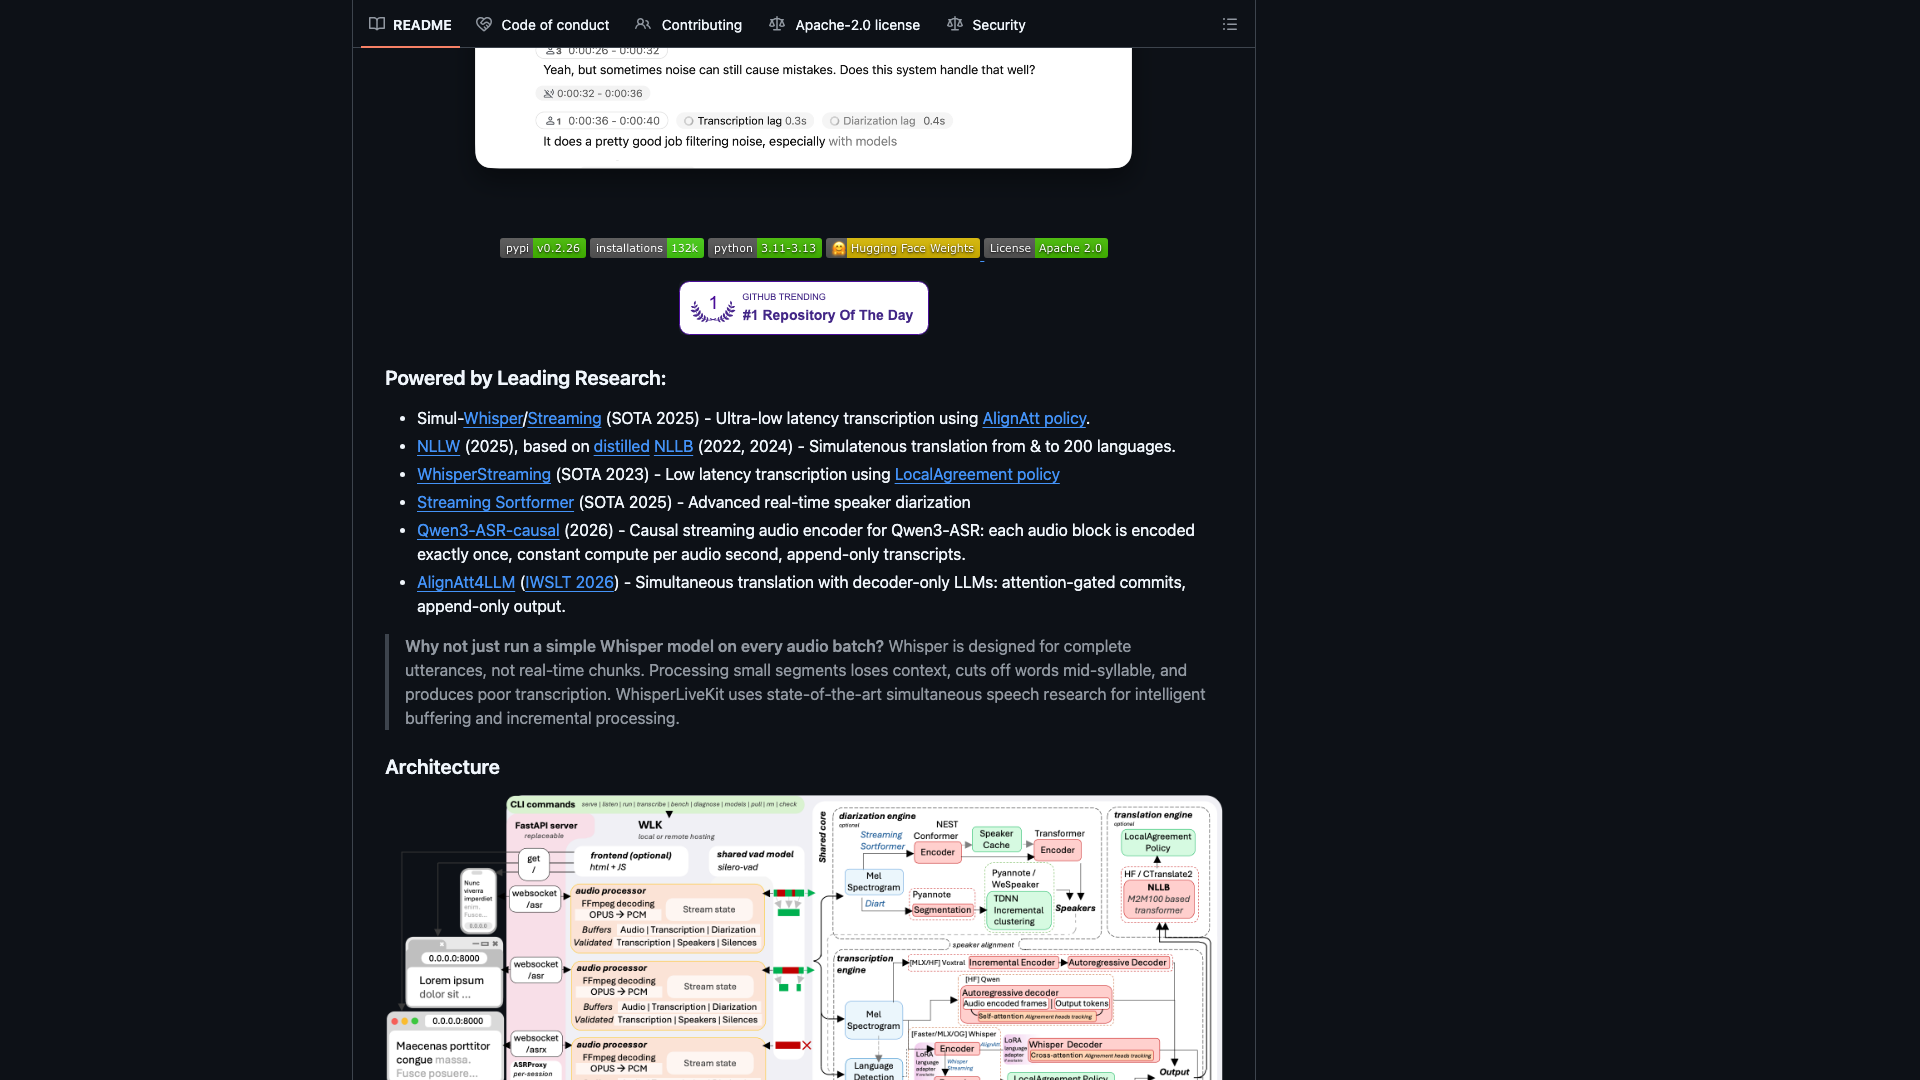This screenshot has height=1080, width=1920.
Task: Click the heart icon for Code of conduct
Action: coord(484,24)
